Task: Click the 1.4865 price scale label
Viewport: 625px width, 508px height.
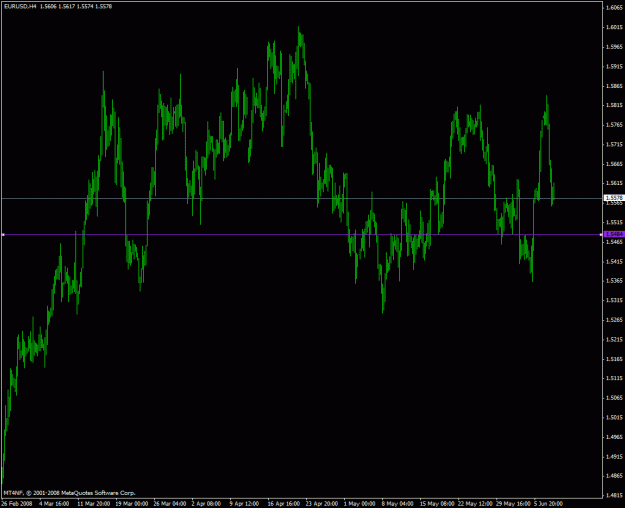Action: point(614,476)
